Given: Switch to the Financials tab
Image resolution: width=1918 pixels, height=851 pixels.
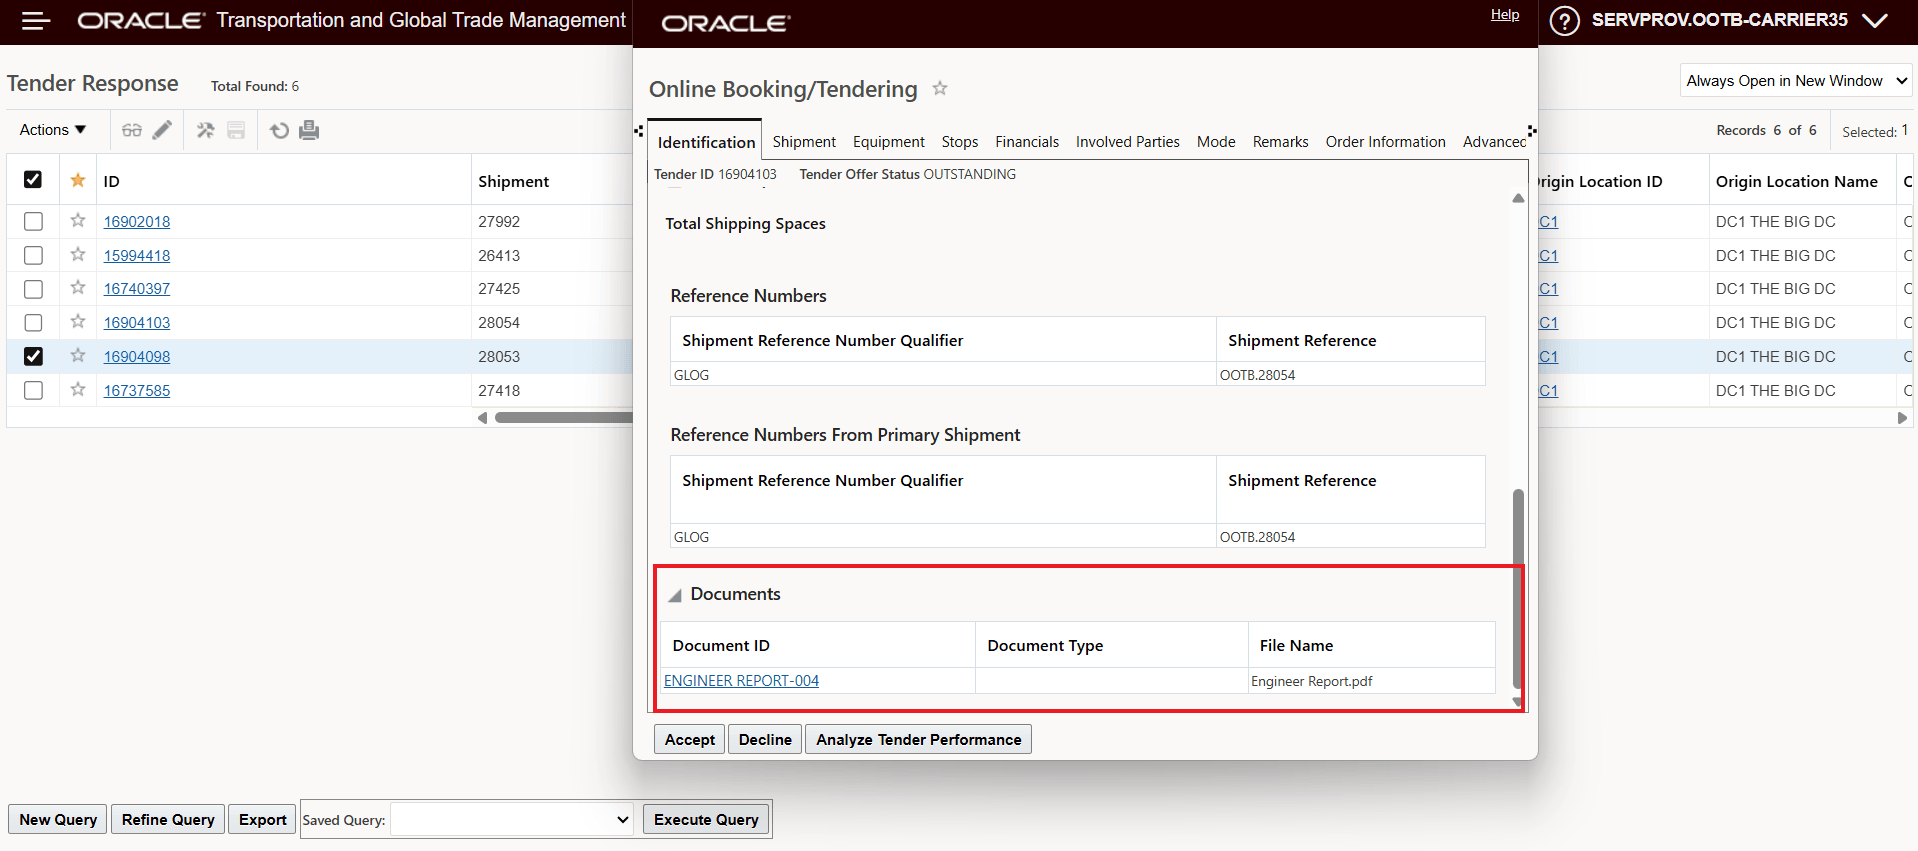Looking at the screenshot, I should (x=1027, y=142).
